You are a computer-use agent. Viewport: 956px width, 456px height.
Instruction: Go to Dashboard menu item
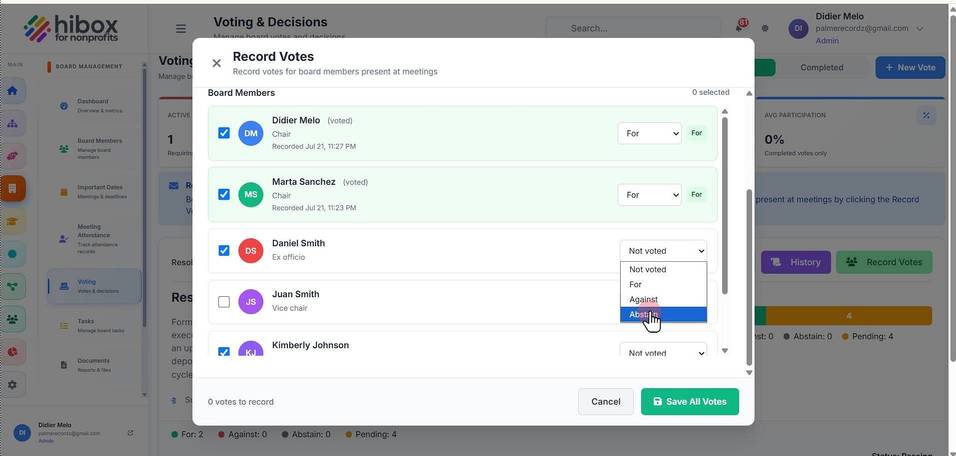pos(95,105)
